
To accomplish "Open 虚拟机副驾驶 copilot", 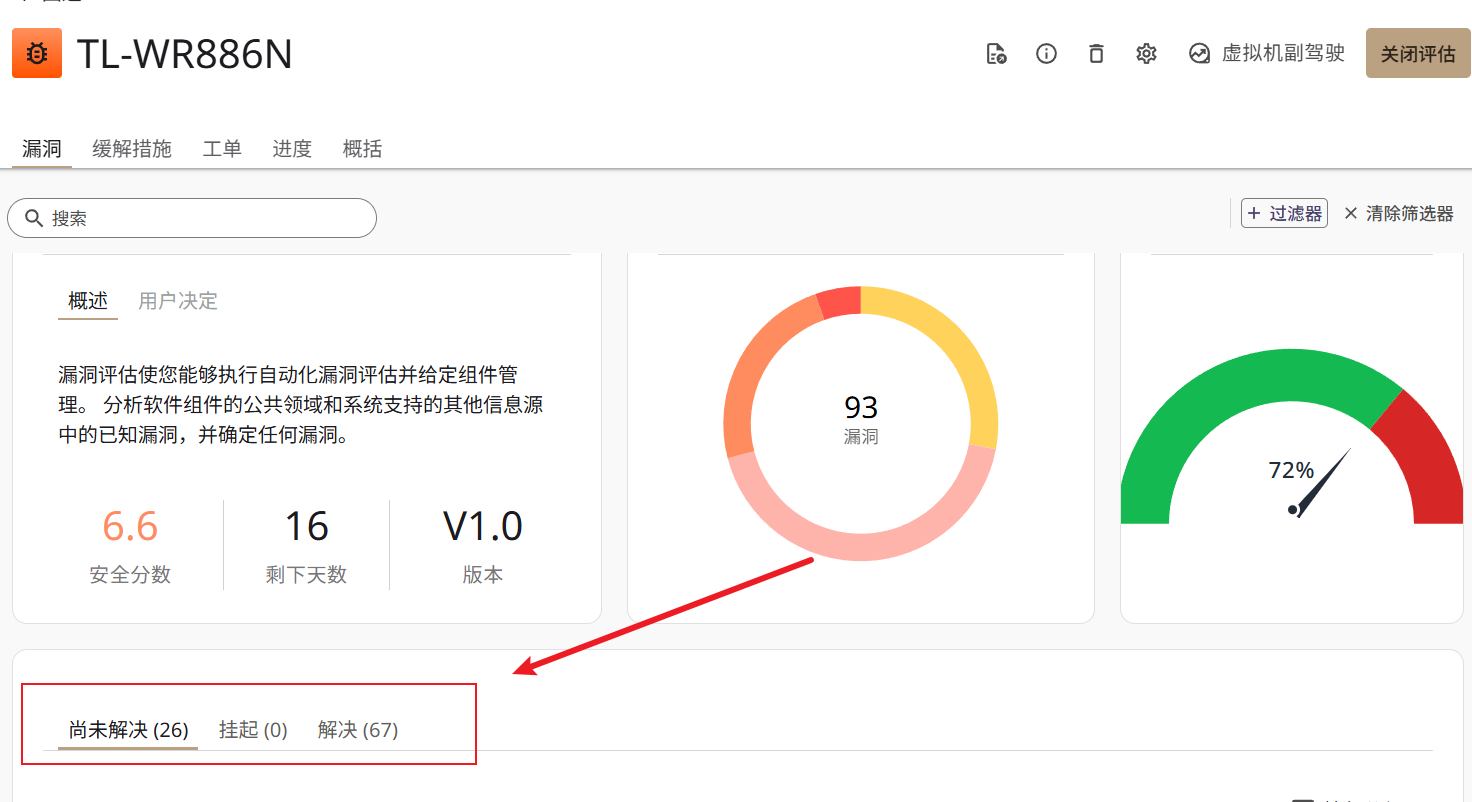I will (1267, 54).
